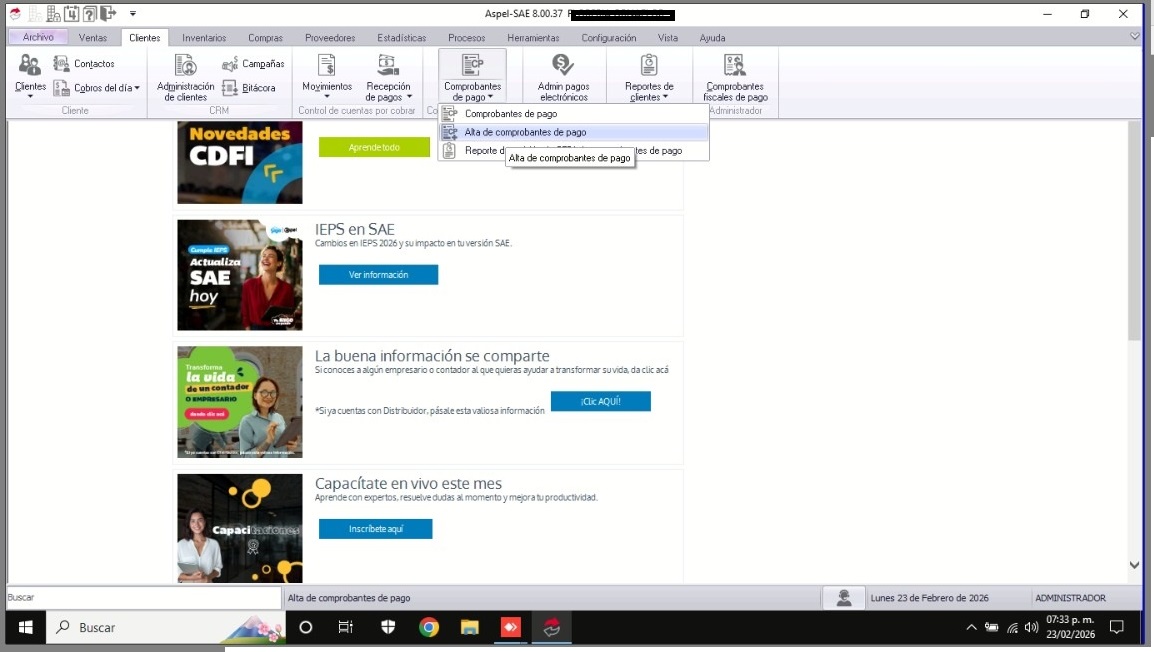Open the Actualiza SAE hoy banner image
The height and width of the screenshot is (652, 1154).
[x=240, y=275]
